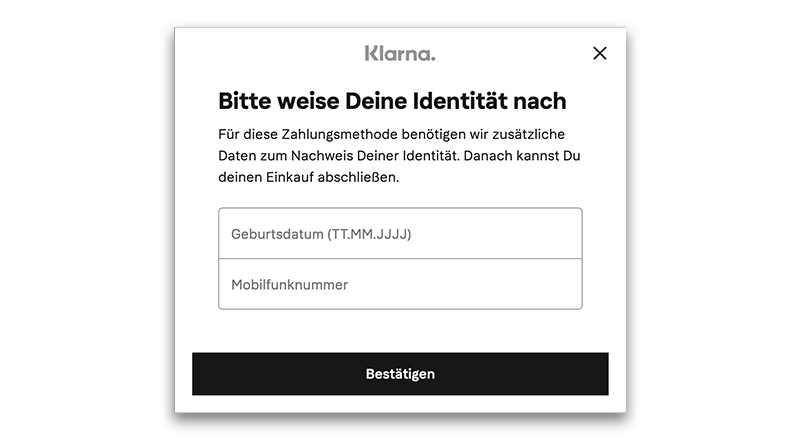Click the word 'zusätzliche' in the description
Image resolution: width=800 pixels, height=440 pixels.
click(x=538, y=133)
